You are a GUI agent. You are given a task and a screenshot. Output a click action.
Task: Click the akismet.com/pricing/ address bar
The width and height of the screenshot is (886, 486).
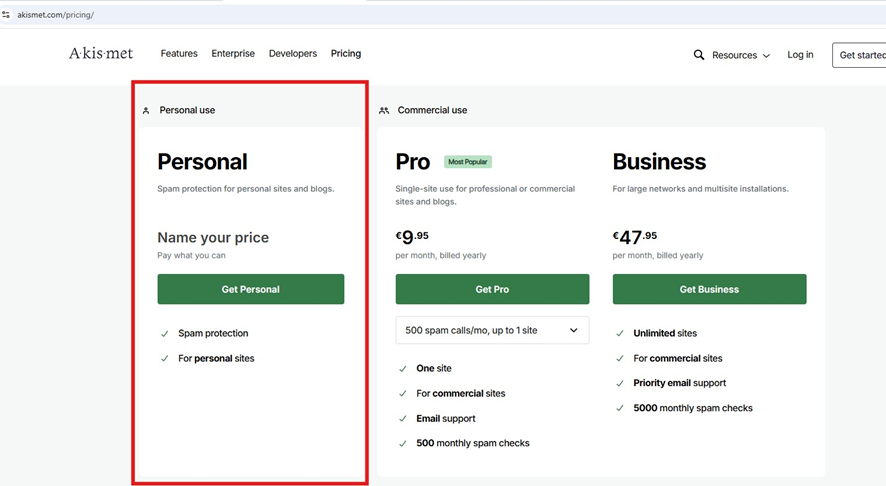[443, 15]
